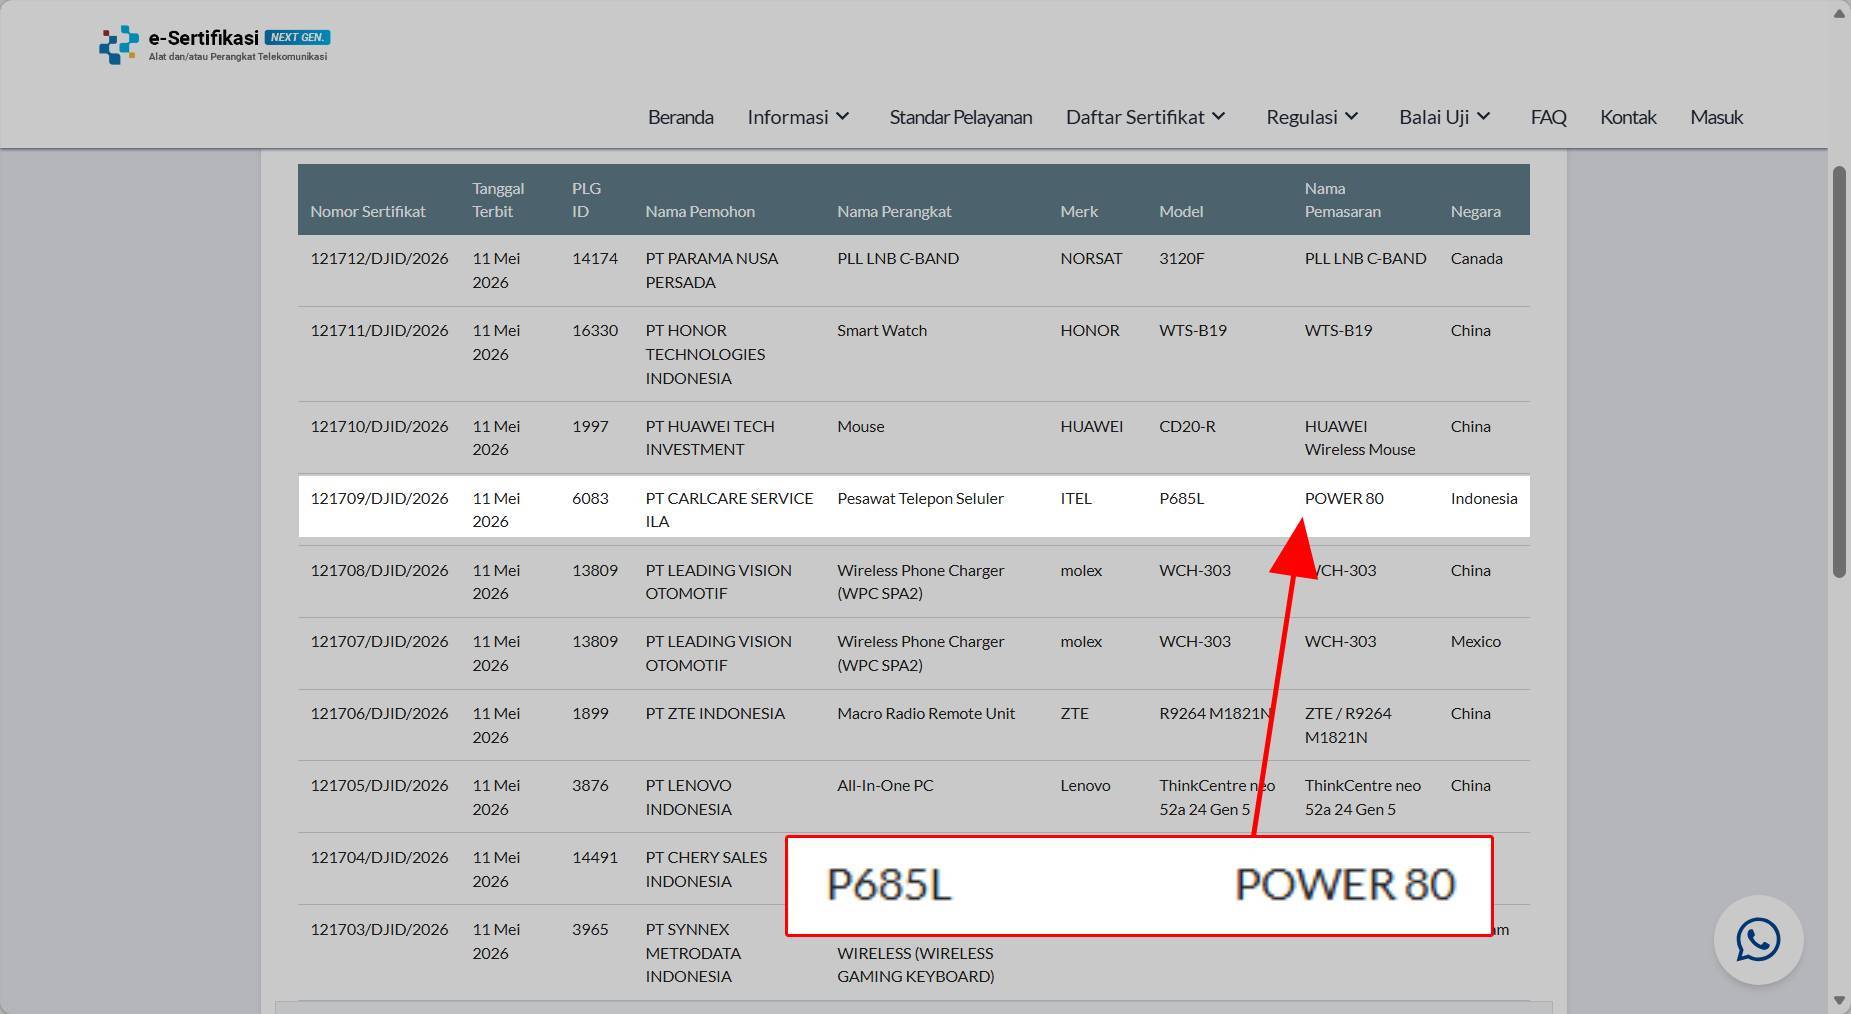Select certificate 121711/DJID/2026

[x=379, y=330]
